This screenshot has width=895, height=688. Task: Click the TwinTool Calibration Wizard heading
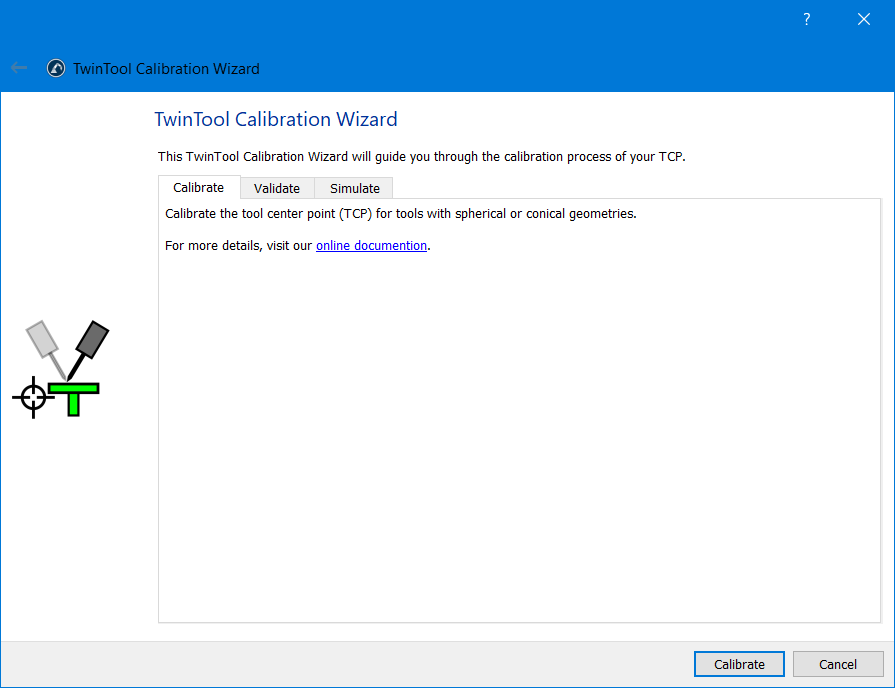pos(276,119)
